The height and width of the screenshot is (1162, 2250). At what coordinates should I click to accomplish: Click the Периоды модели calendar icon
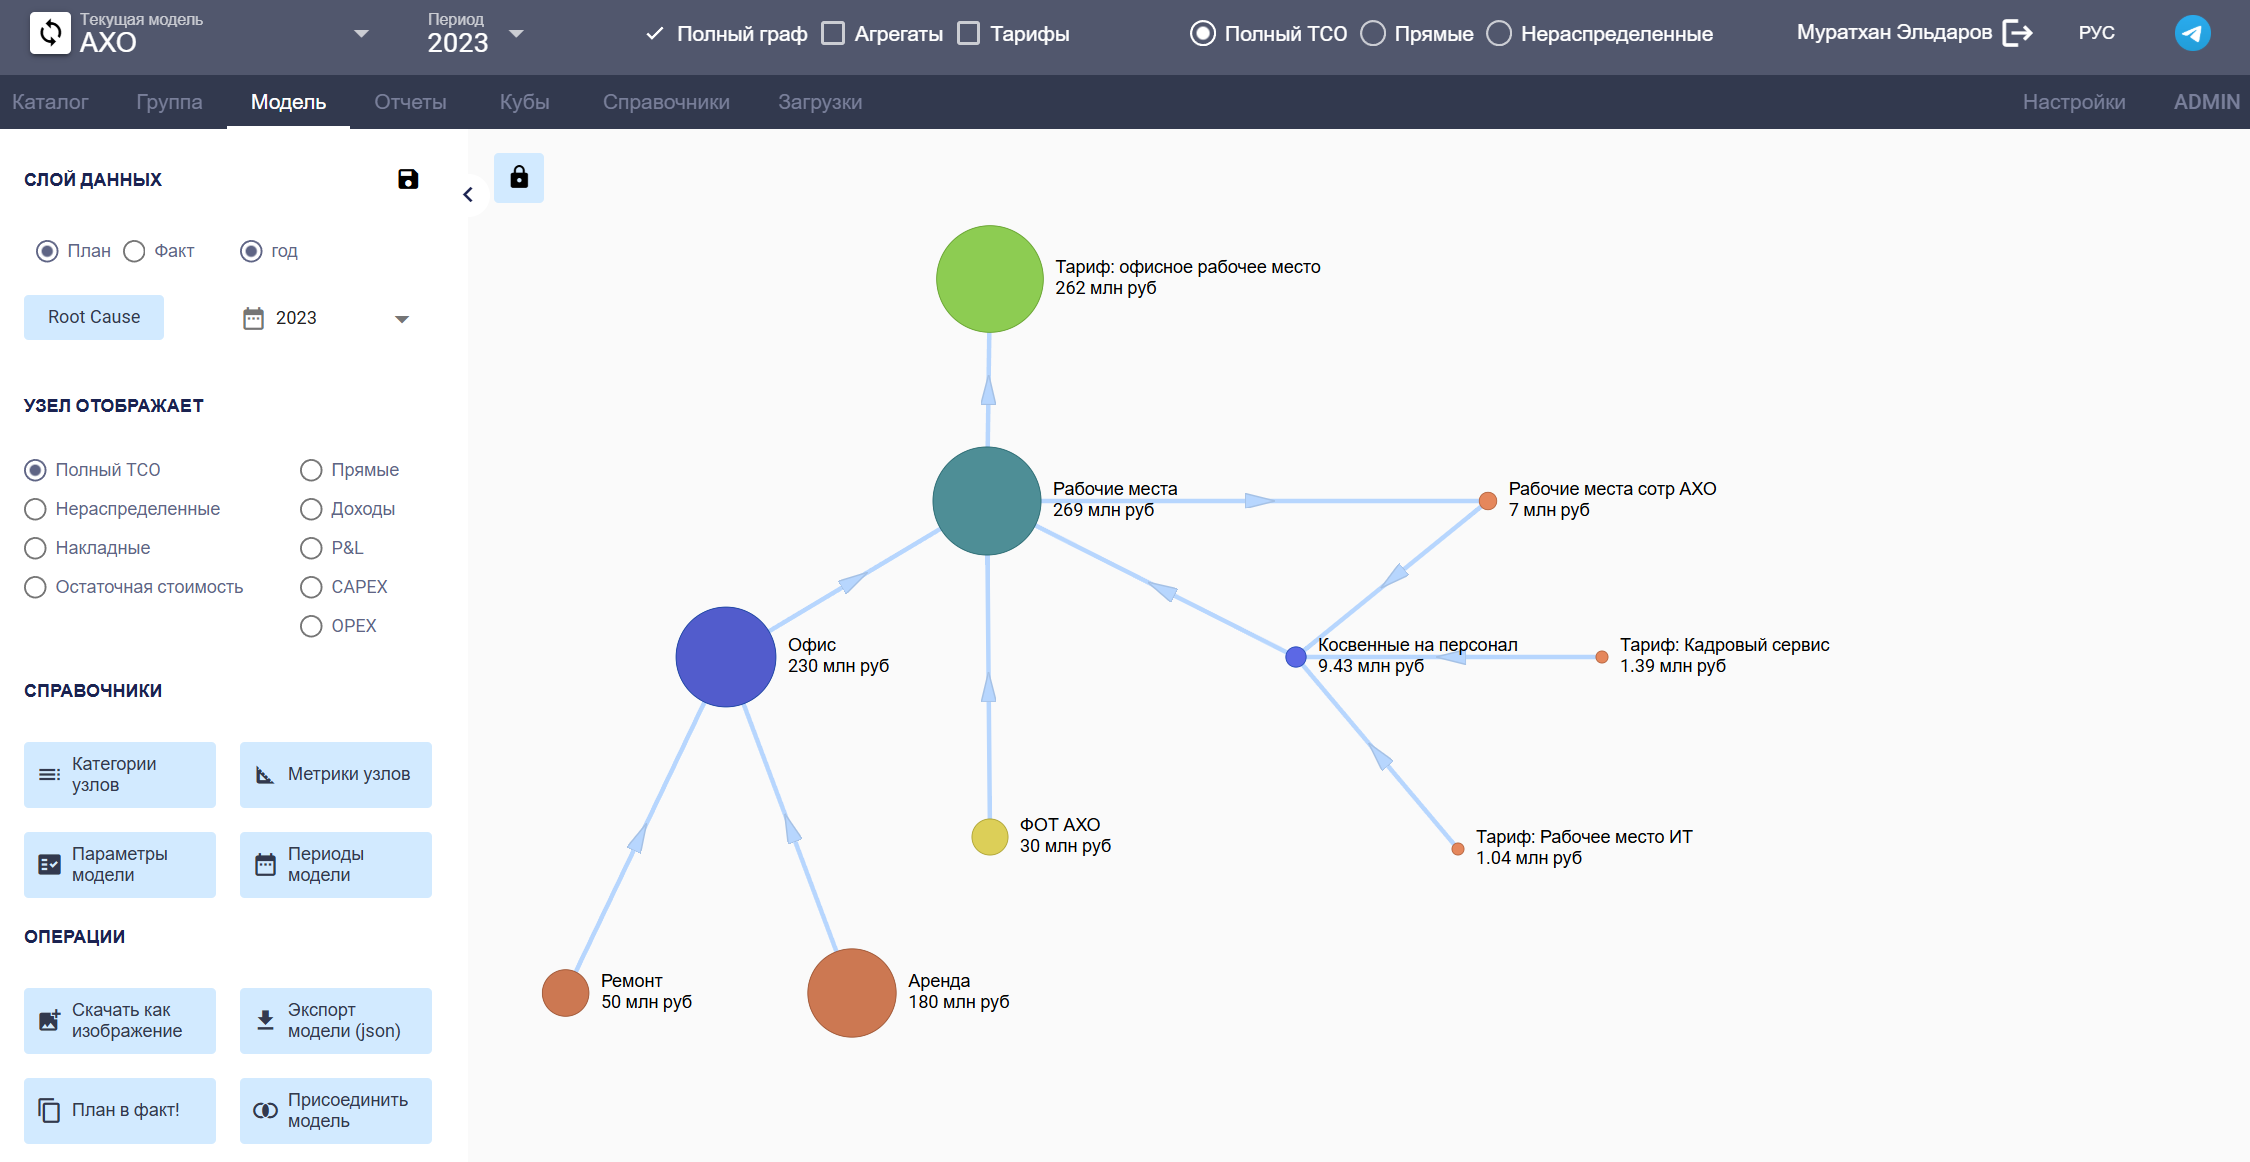(265, 864)
